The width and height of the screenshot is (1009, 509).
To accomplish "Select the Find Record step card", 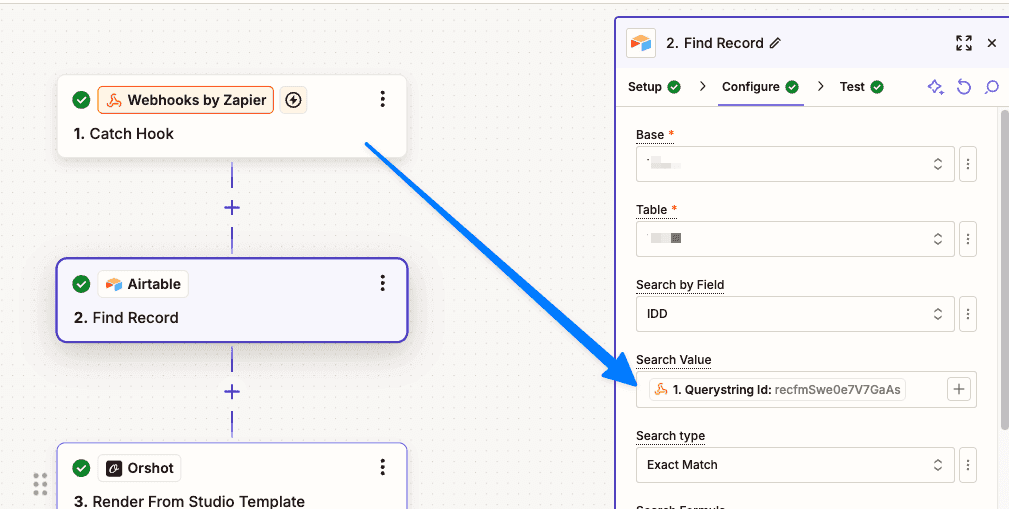I will coord(232,300).
